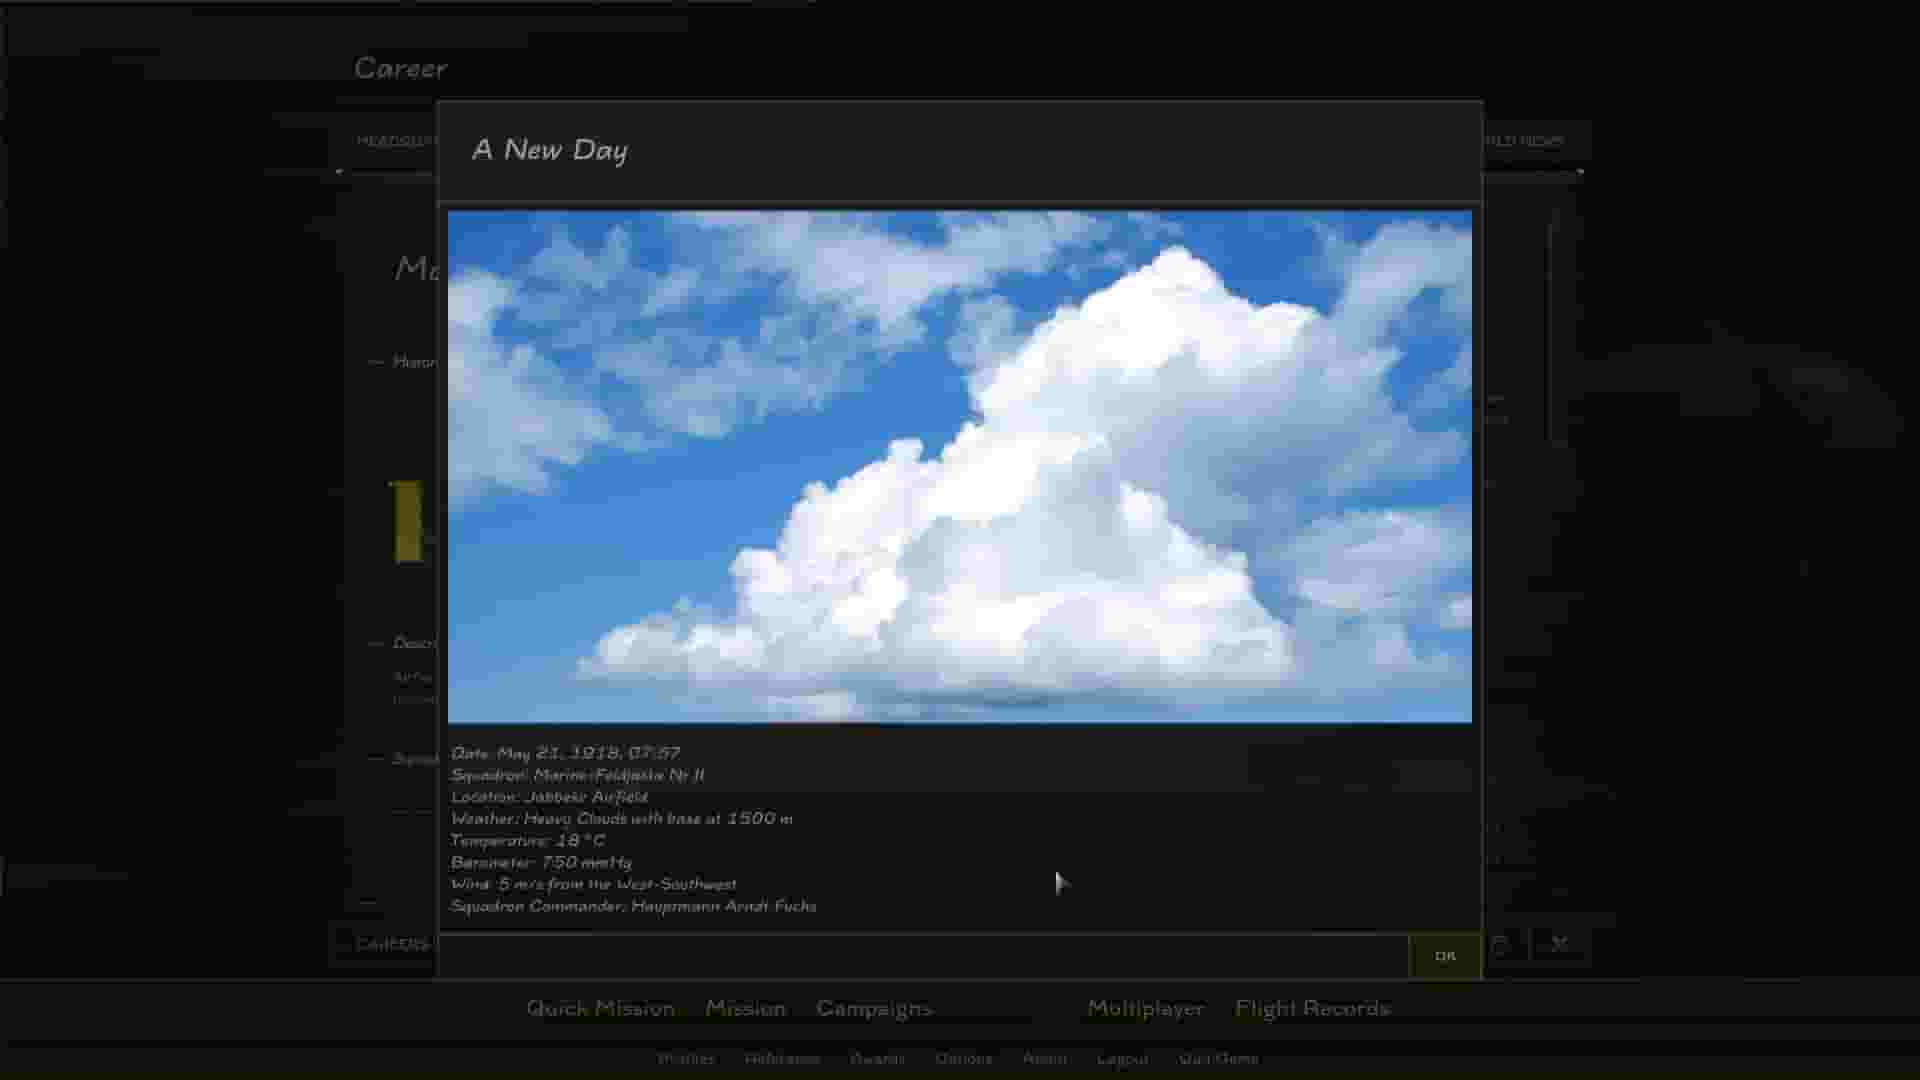Viewport: 1920px width, 1080px height.
Task: Click Quit Game in the bottom bar
Action: click(1217, 1058)
